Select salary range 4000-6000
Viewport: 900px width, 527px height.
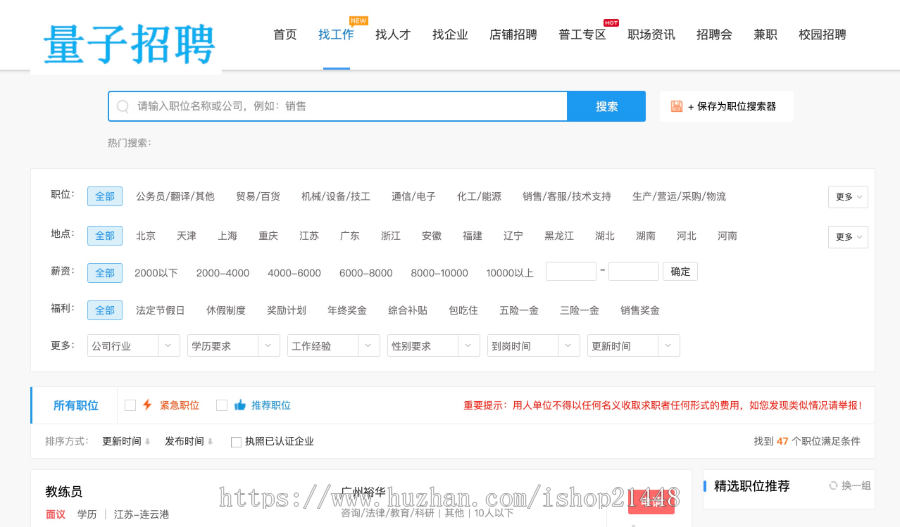pos(294,273)
